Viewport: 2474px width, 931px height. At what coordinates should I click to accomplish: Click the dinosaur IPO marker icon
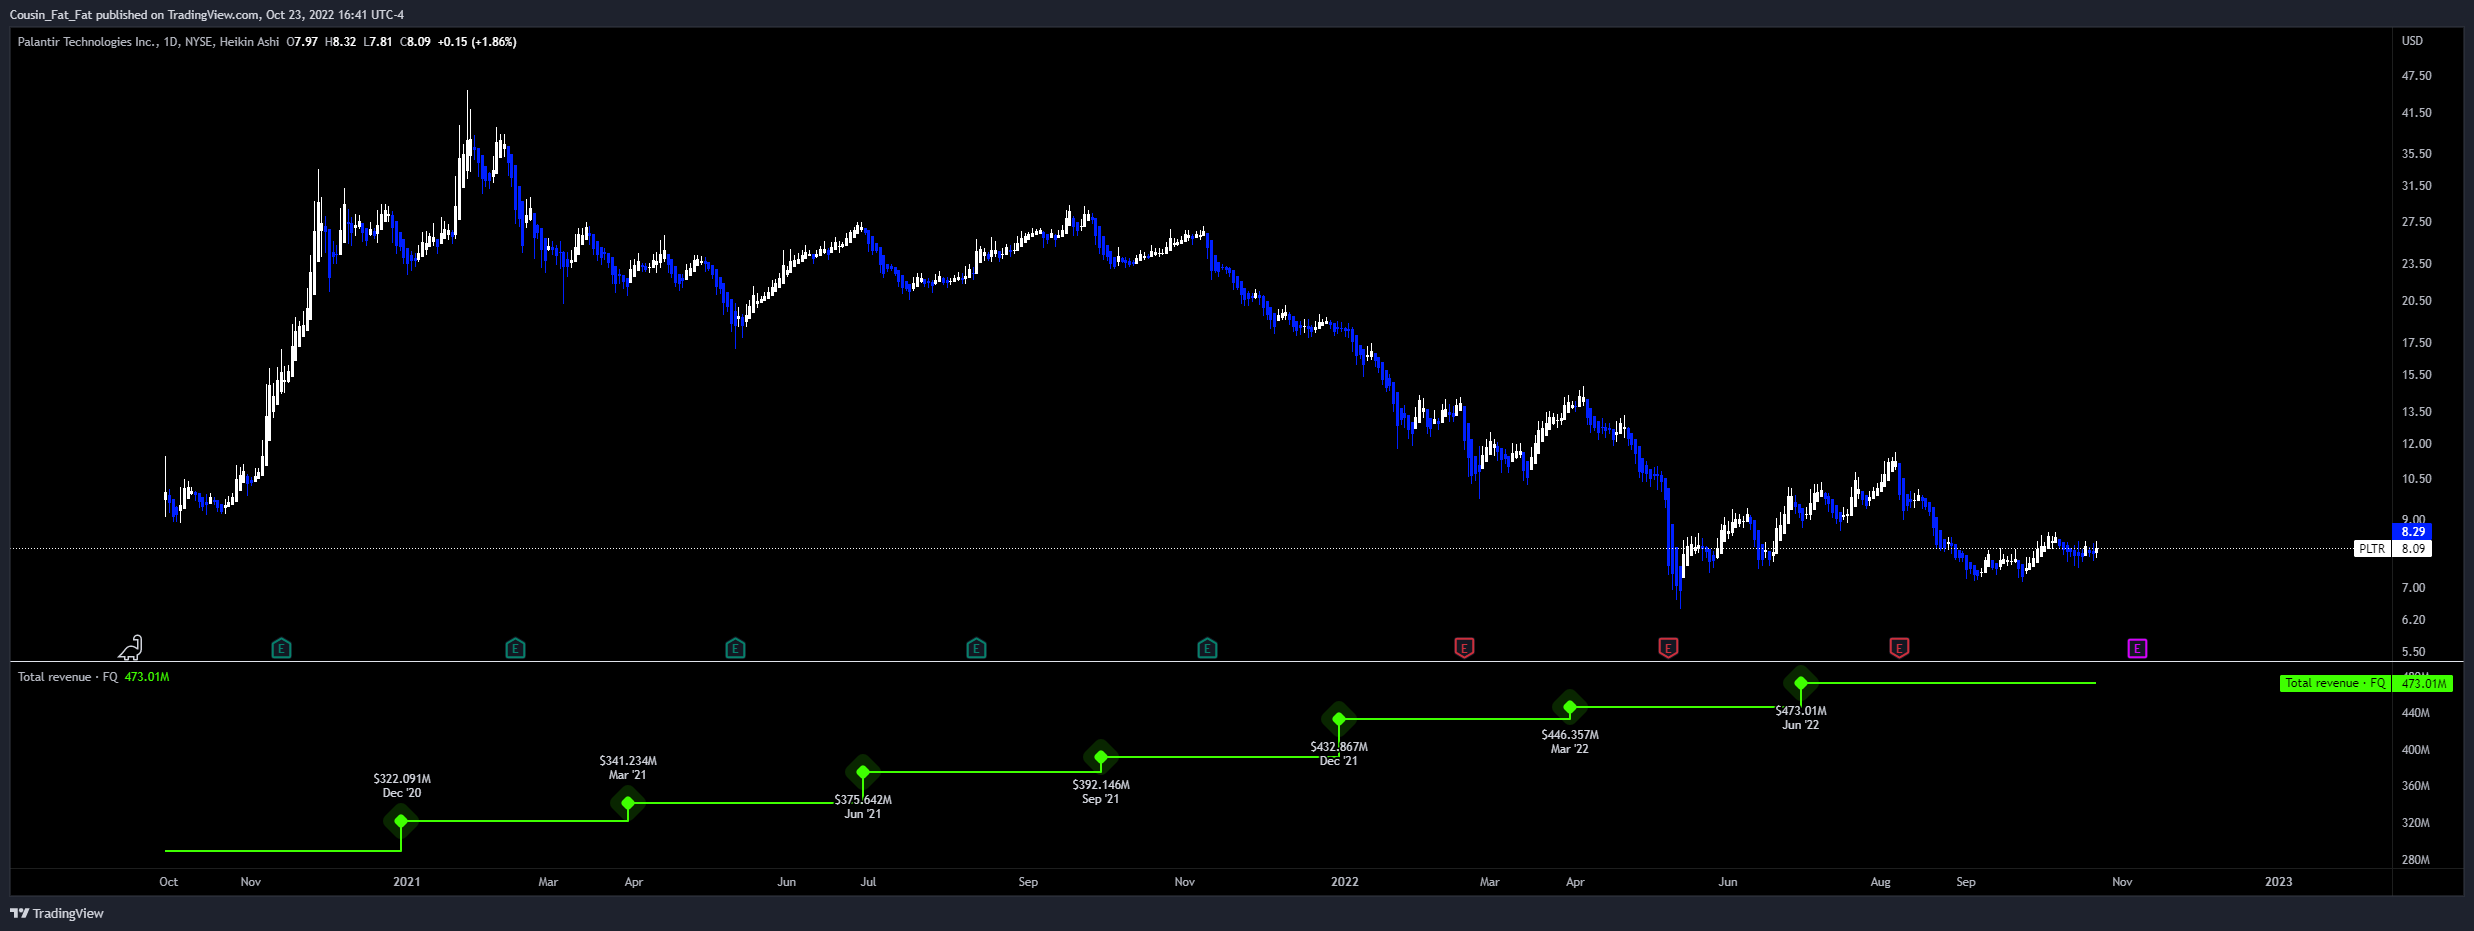click(x=131, y=648)
